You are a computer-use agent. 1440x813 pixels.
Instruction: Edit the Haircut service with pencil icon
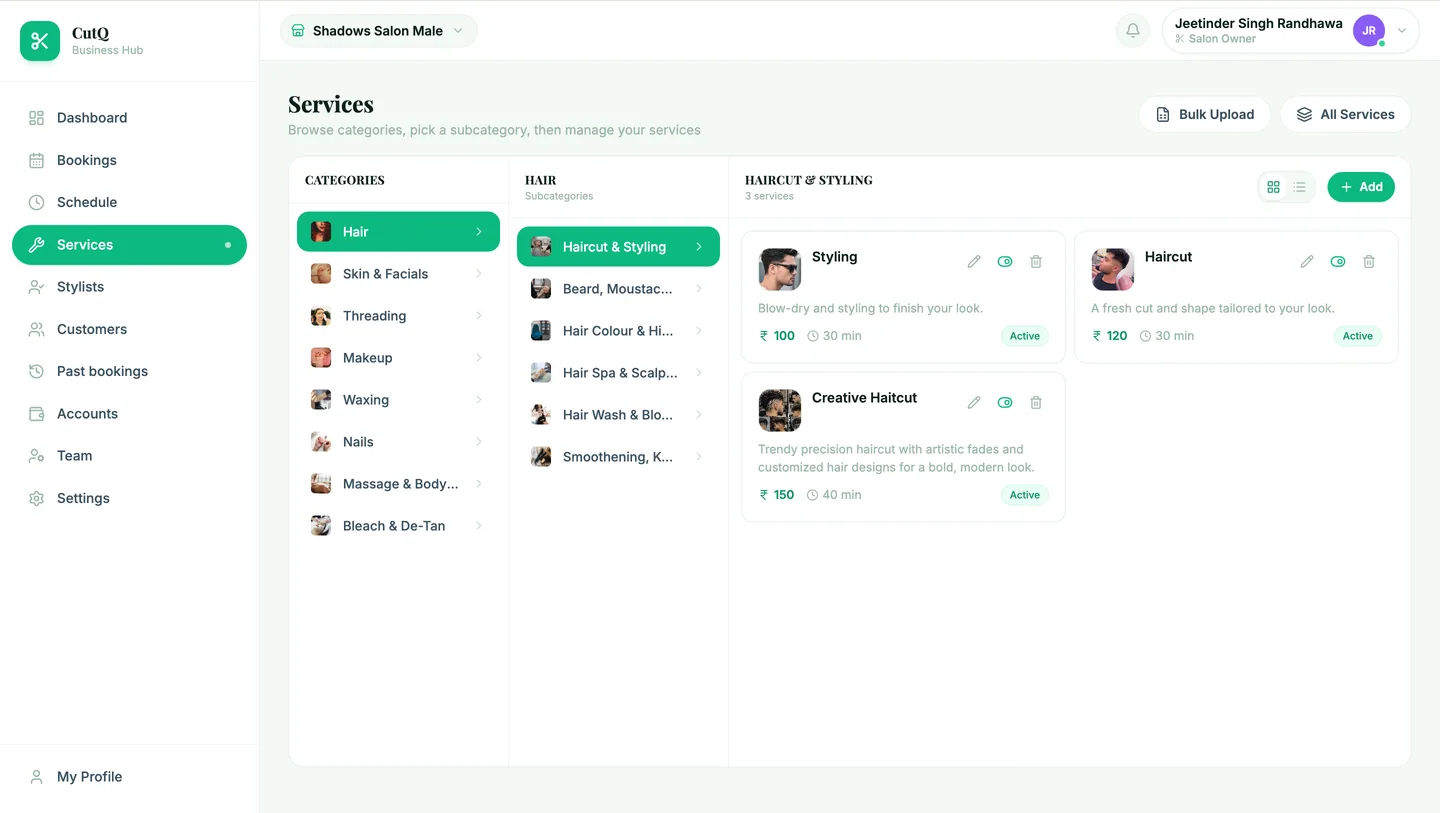[1307, 262]
